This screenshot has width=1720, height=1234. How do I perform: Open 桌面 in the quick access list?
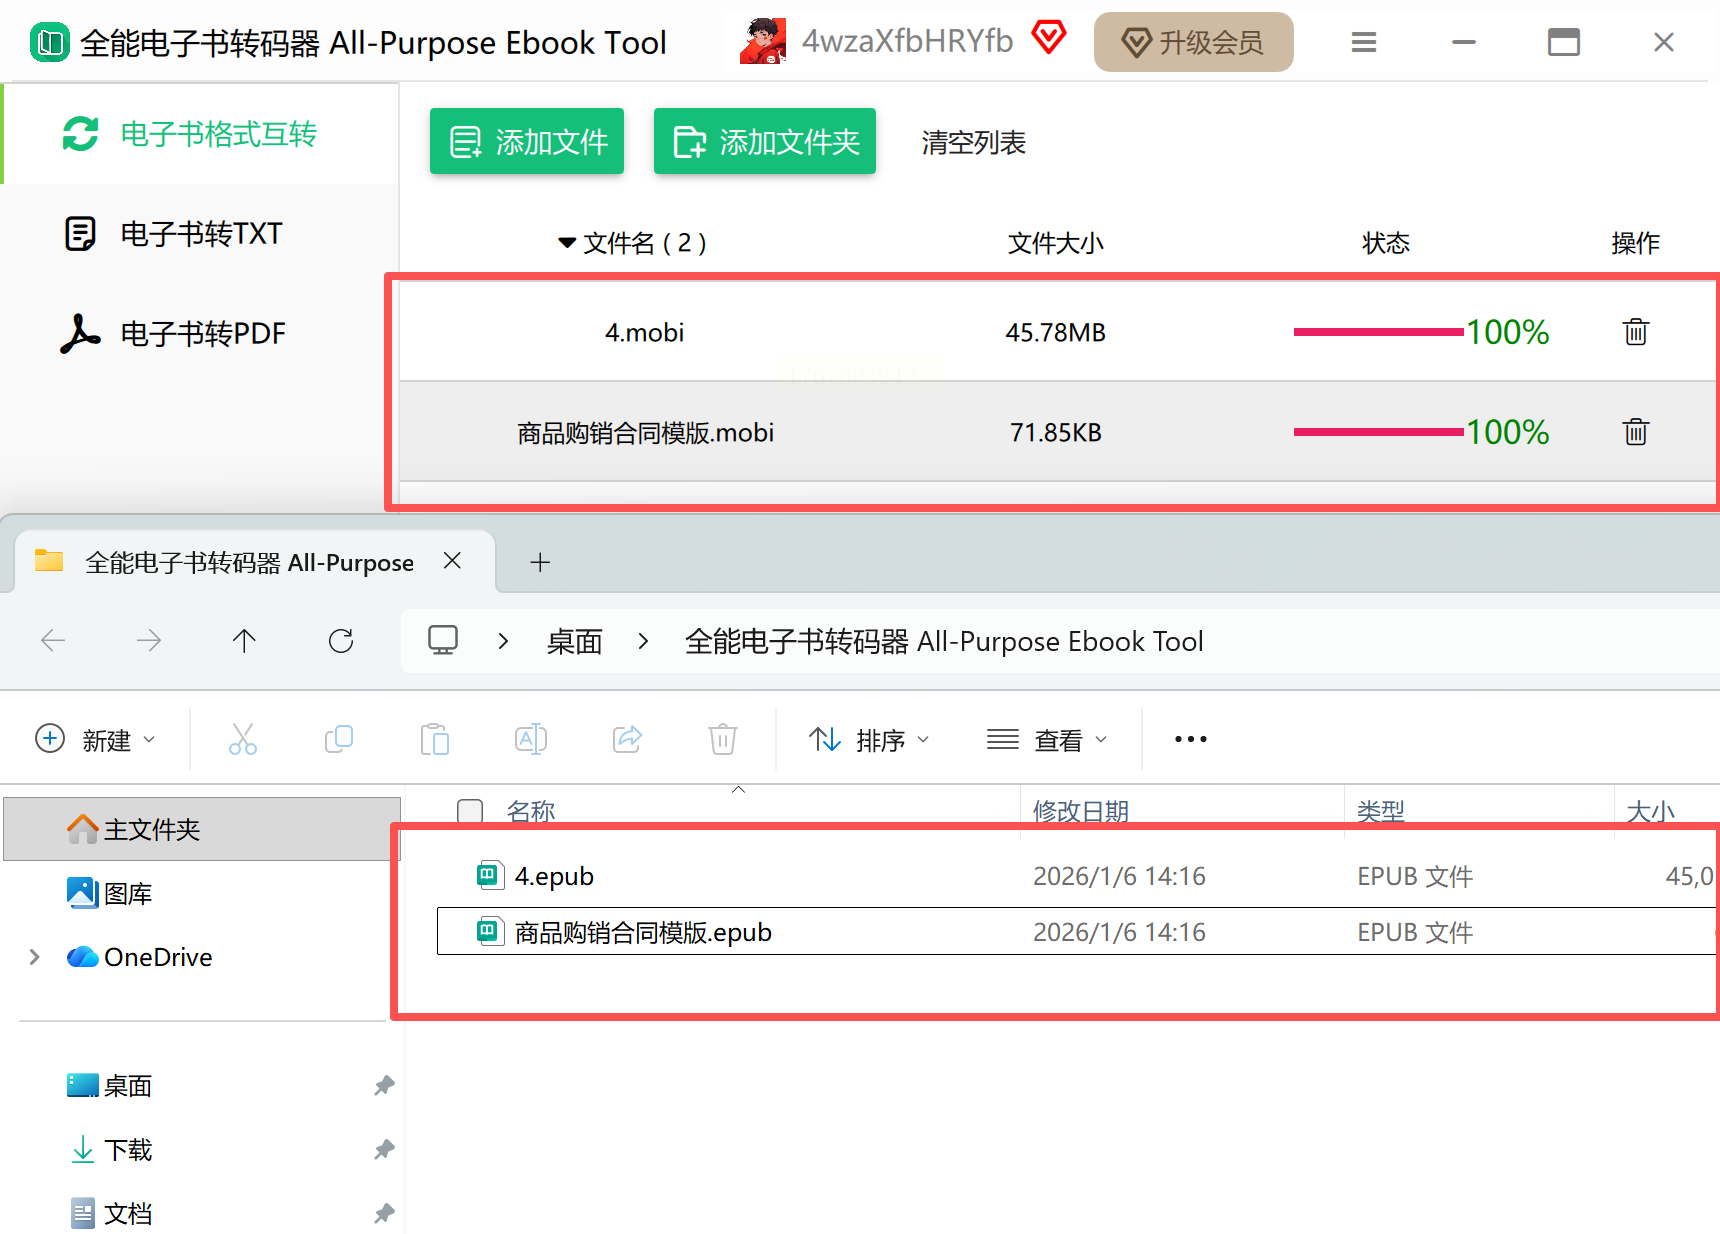pyautogui.click(x=129, y=1085)
